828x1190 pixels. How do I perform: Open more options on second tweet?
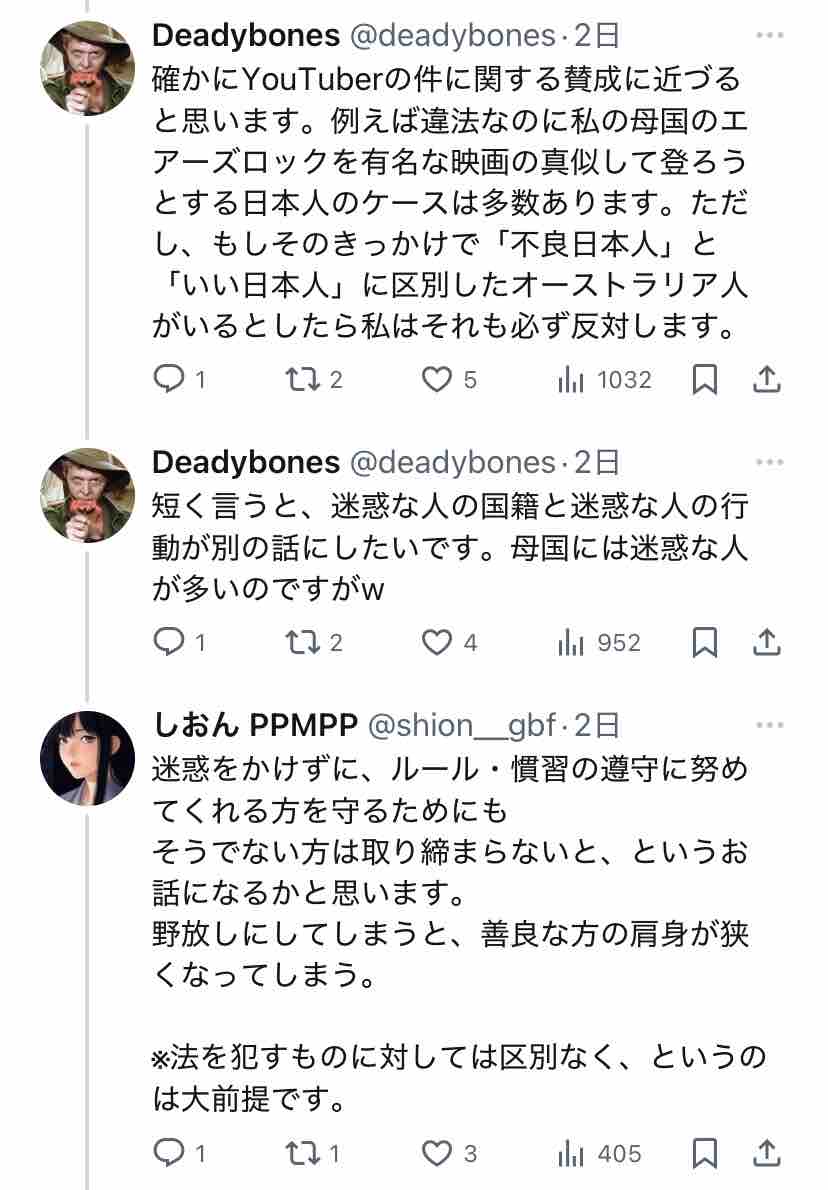coord(769,462)
